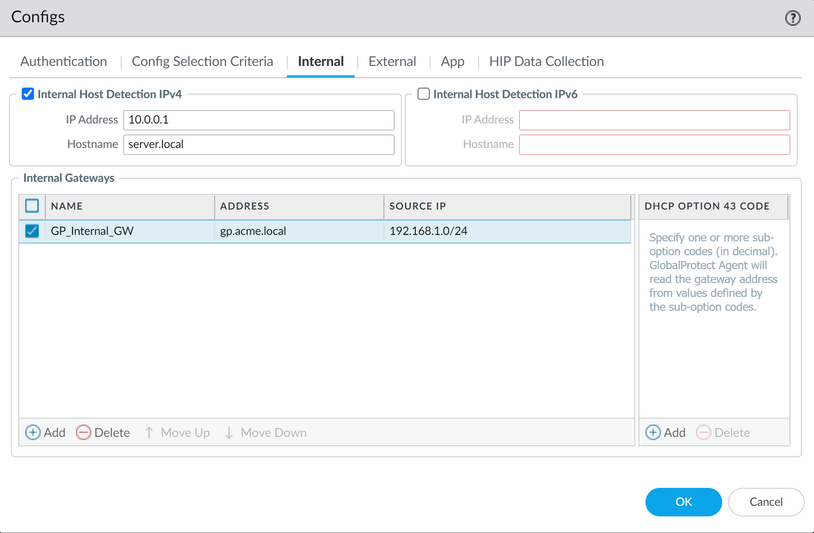Delete a DHCP Option 43 code

722,432
